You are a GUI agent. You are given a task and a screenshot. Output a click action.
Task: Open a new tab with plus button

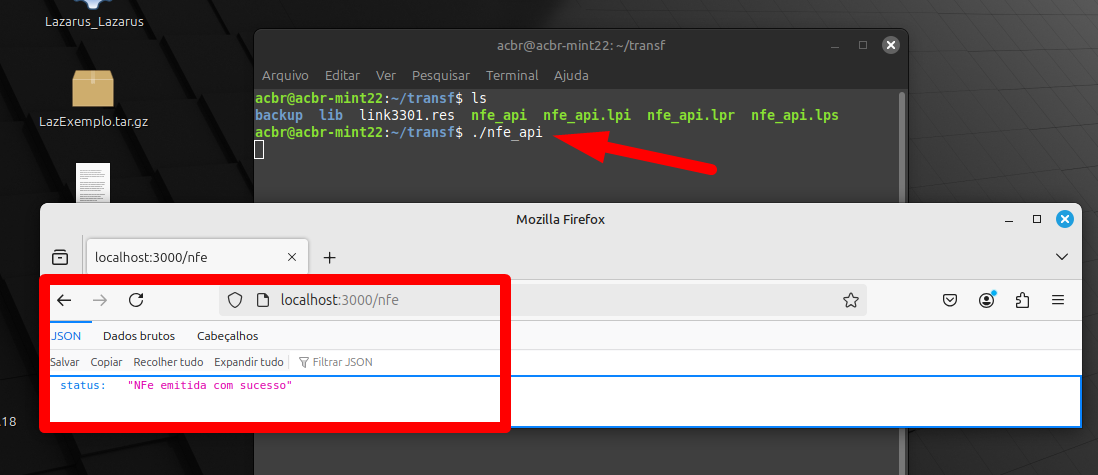click(x=330, y=258)
